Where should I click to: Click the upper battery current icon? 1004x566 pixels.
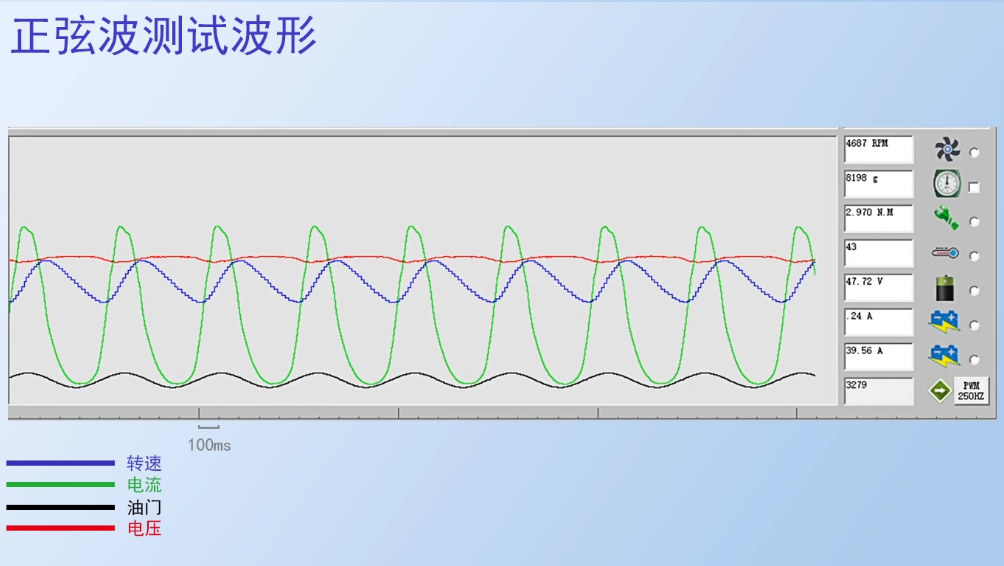tap(946, 322)
